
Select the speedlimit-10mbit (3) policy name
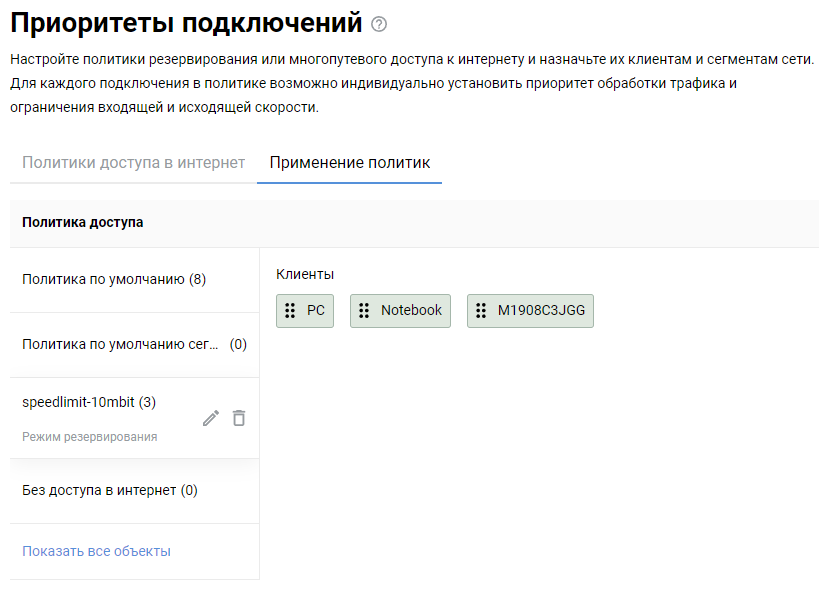tap(89, 402)
